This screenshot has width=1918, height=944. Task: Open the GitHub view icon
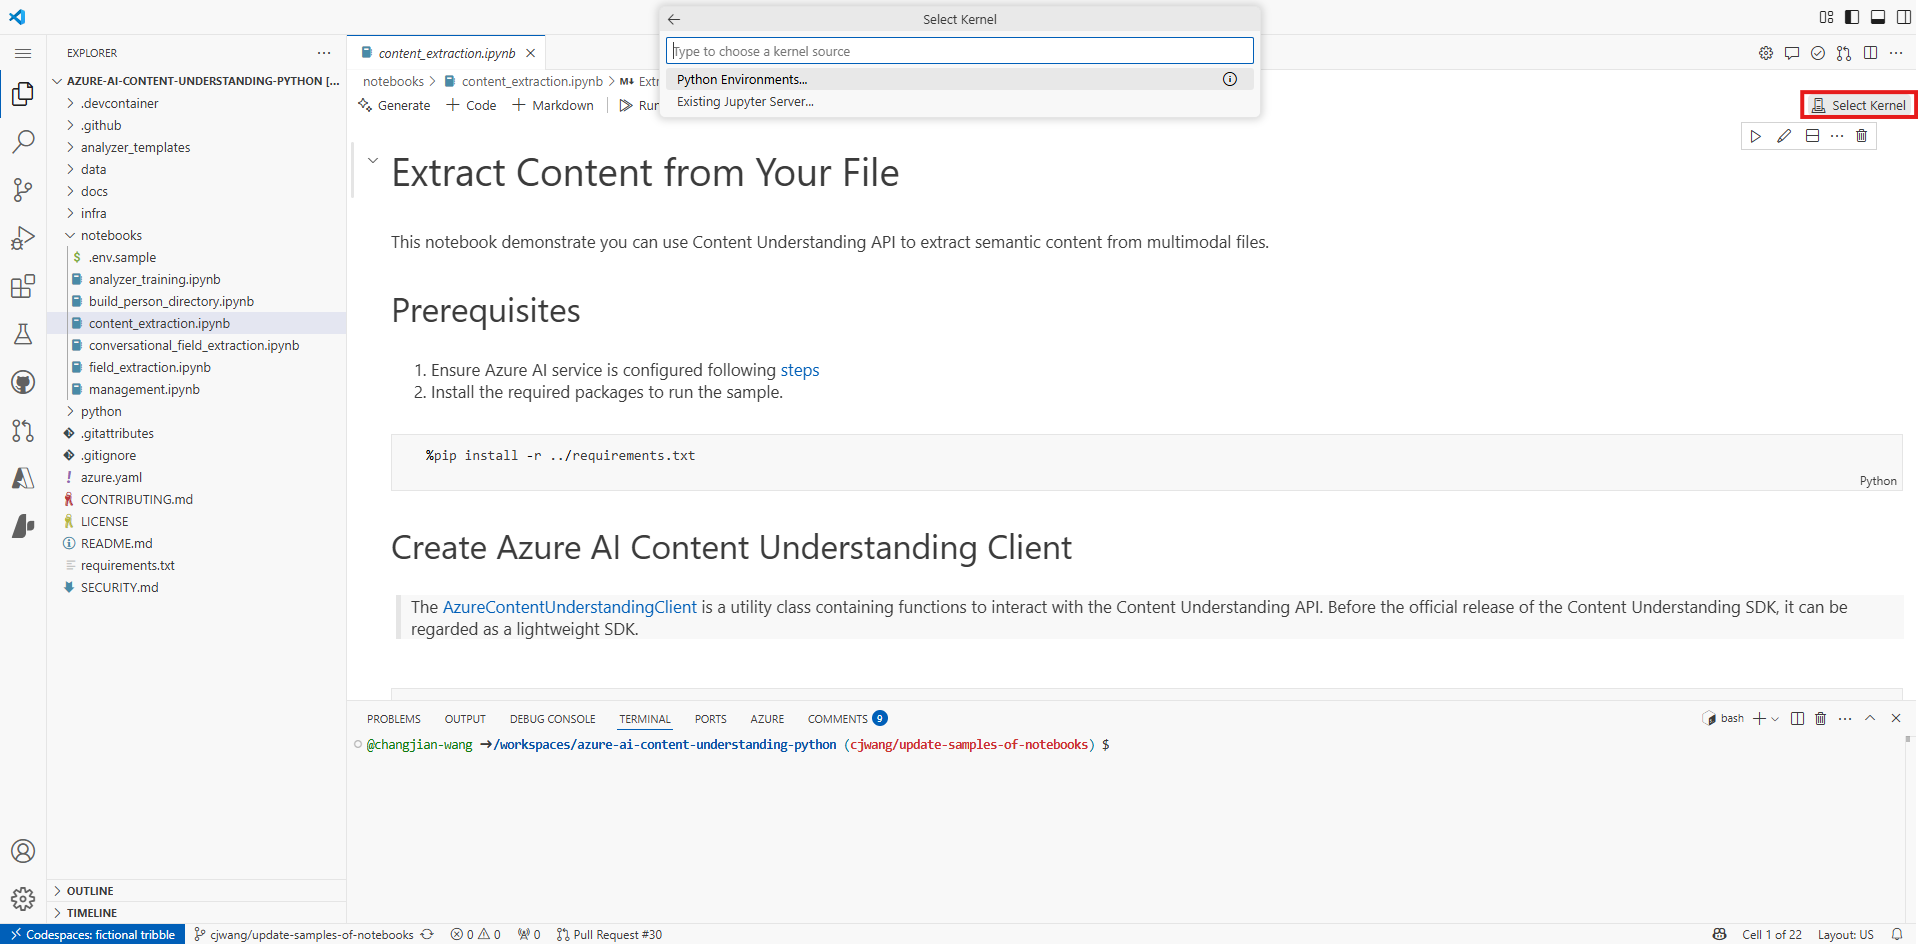[23, 382]
